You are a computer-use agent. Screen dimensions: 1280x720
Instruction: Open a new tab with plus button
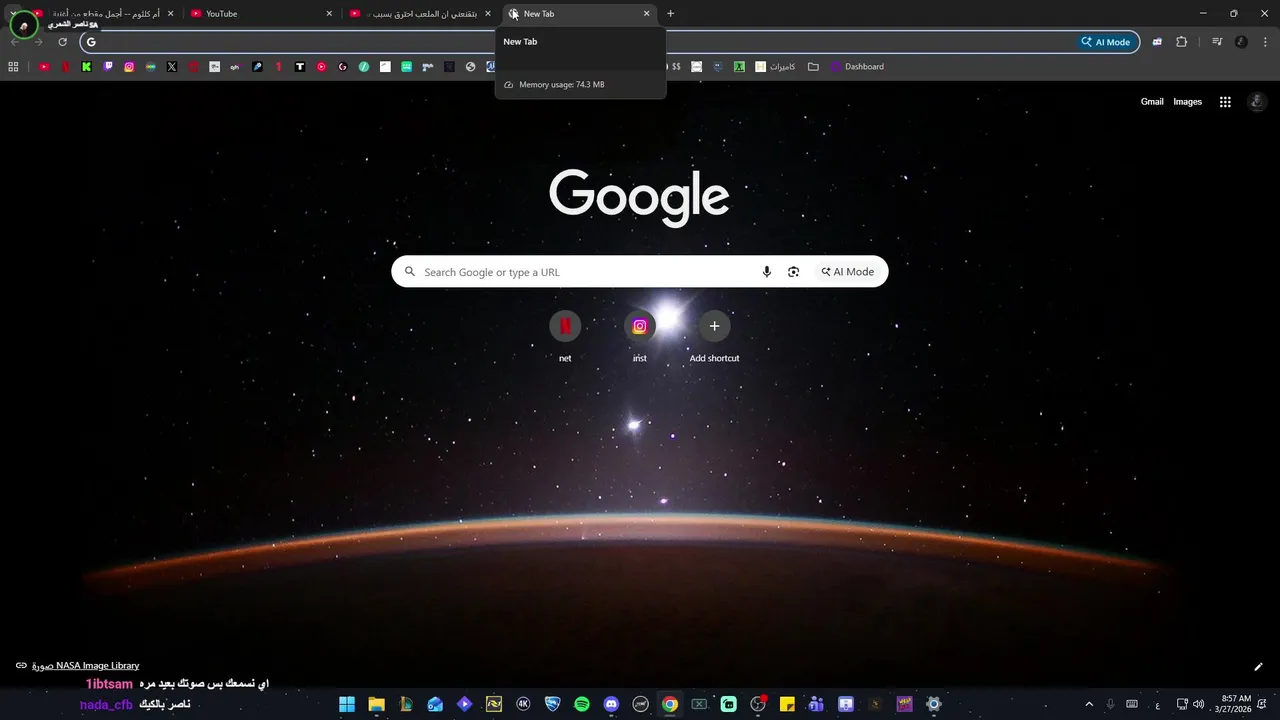(x=670, y=14)
